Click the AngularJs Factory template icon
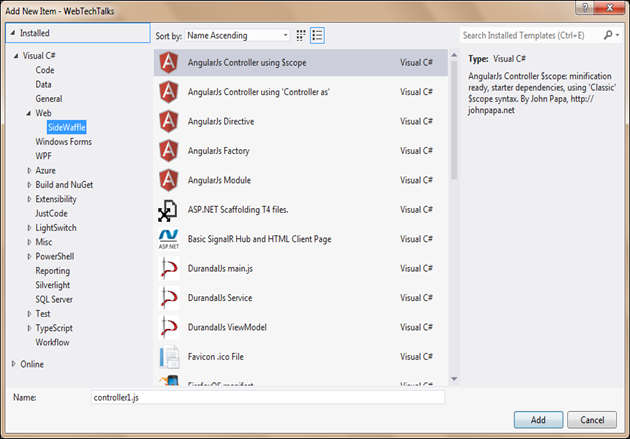 coord(169,151)
